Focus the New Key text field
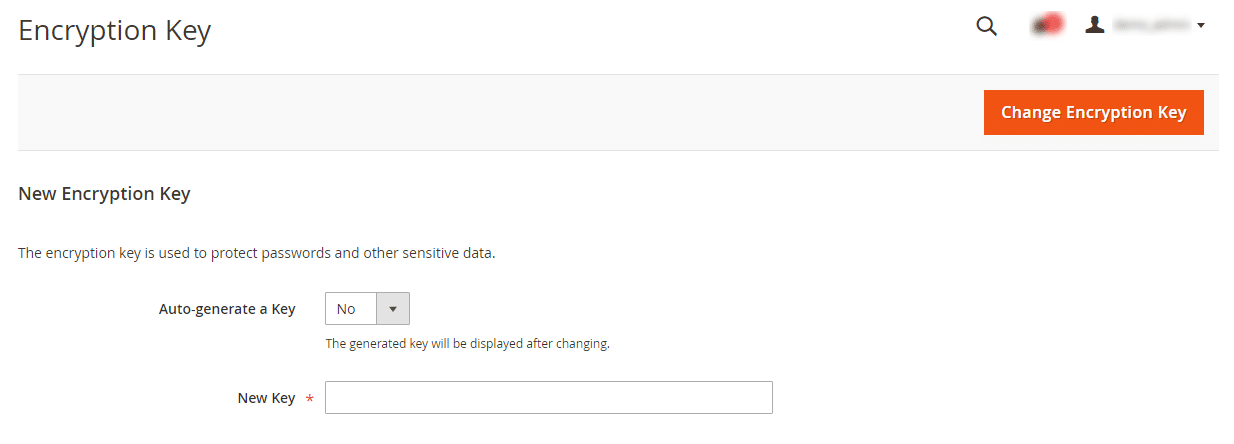 coord(548,398)
